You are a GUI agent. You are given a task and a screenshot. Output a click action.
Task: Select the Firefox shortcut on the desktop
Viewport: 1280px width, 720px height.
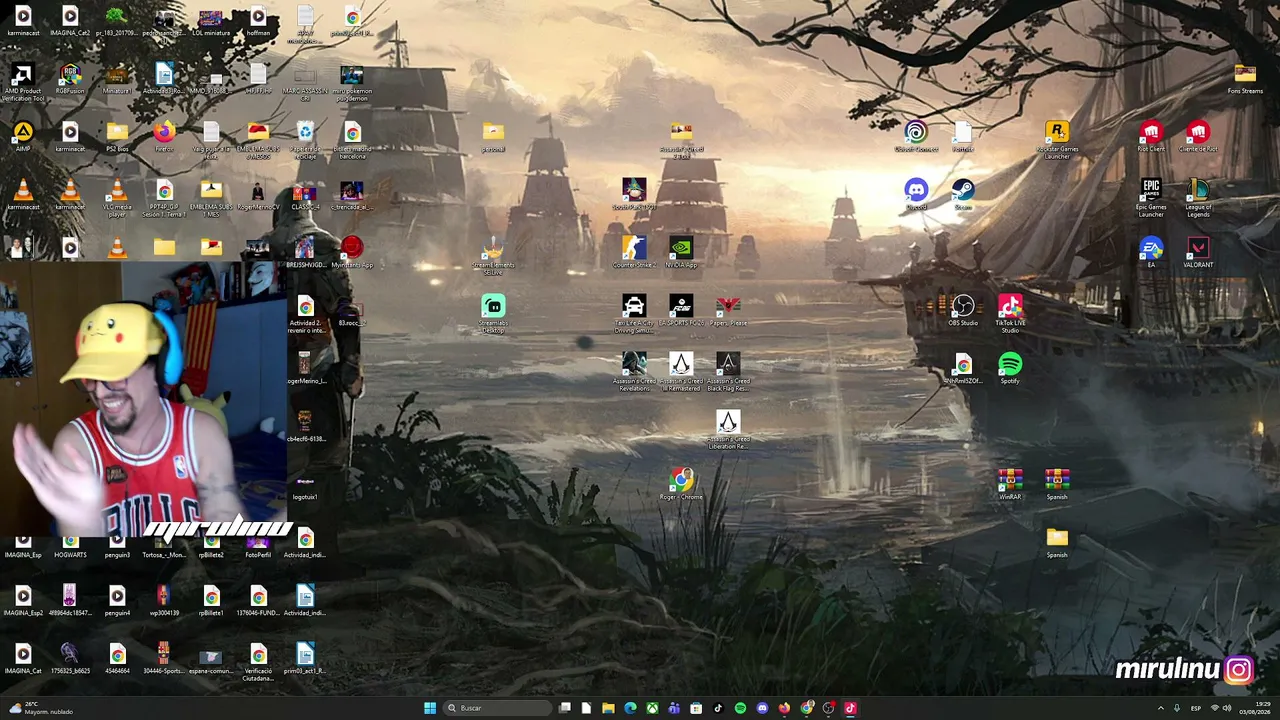[164, 137]
